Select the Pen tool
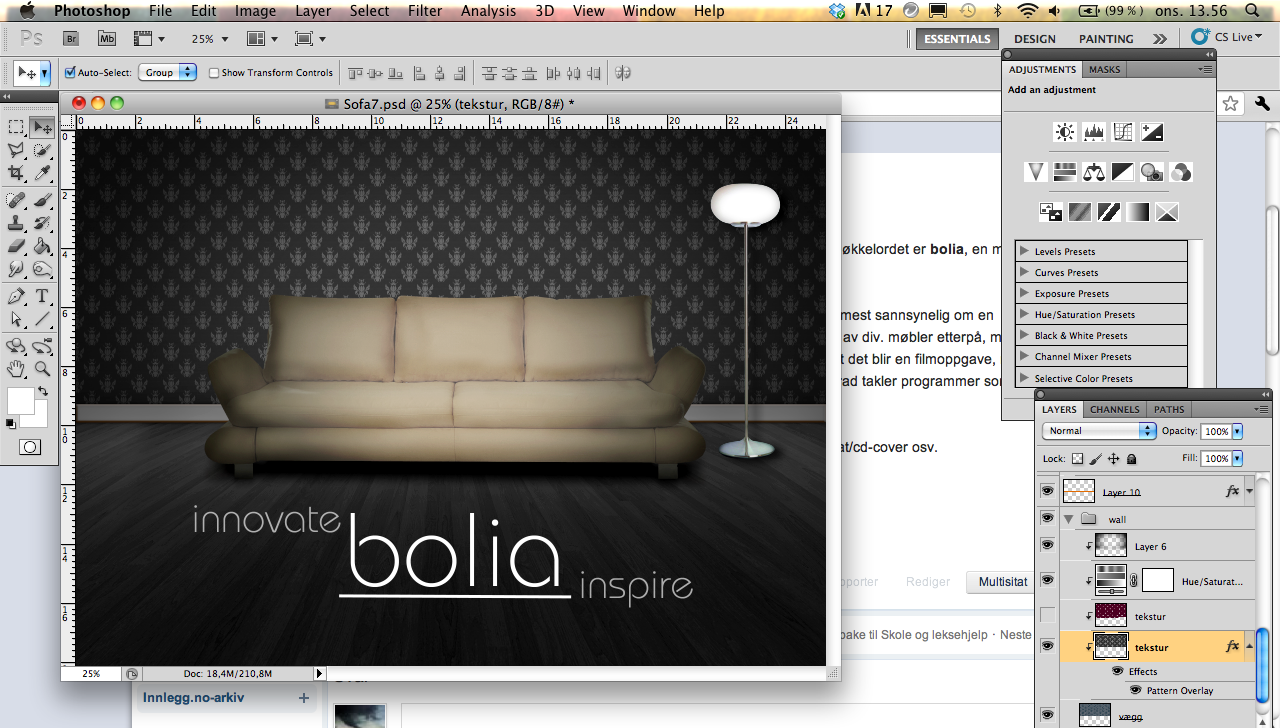The height and width of the screenshot is (728, 1280). 17,296
